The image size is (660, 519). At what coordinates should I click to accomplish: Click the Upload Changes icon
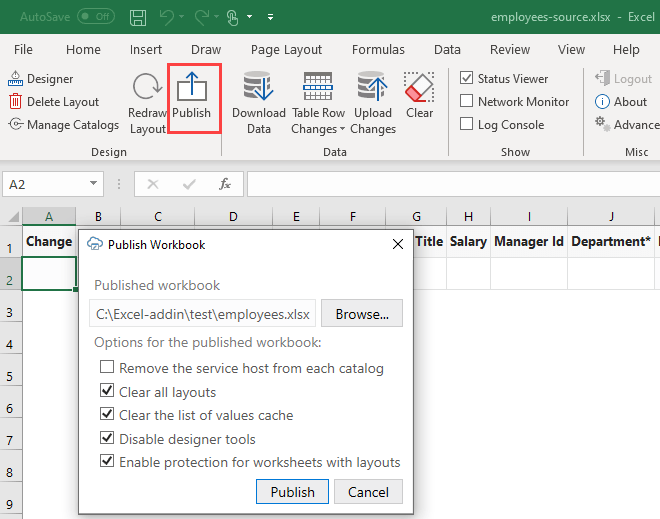coord(372,86)
